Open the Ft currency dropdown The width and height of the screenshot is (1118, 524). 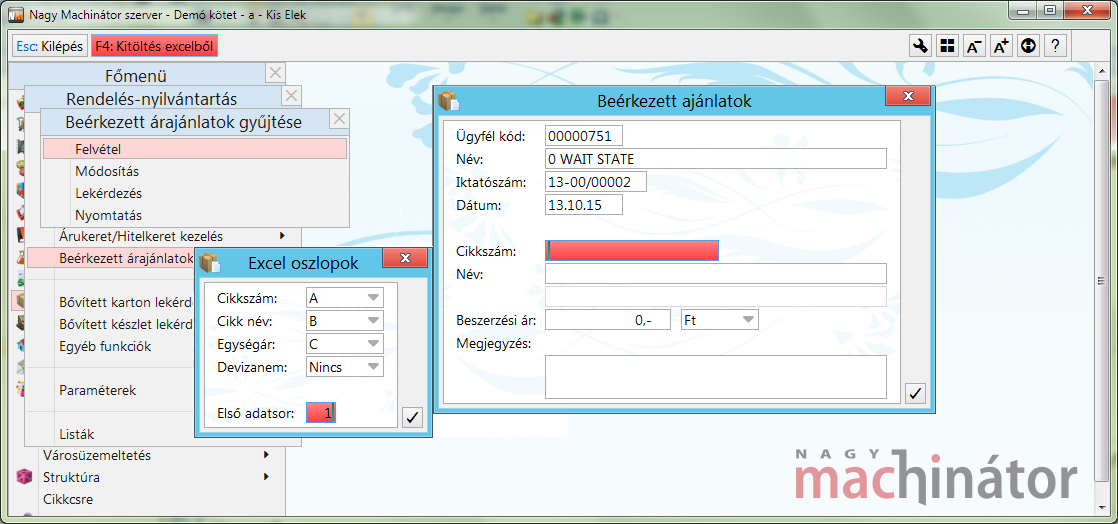748,320
